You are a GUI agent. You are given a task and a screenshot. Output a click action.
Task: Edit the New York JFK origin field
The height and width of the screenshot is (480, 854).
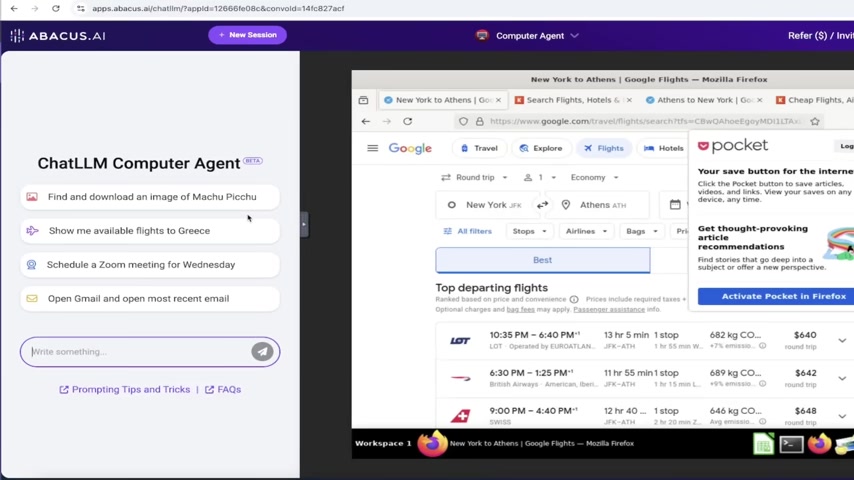pyautogui.click(x=489, y=205)
